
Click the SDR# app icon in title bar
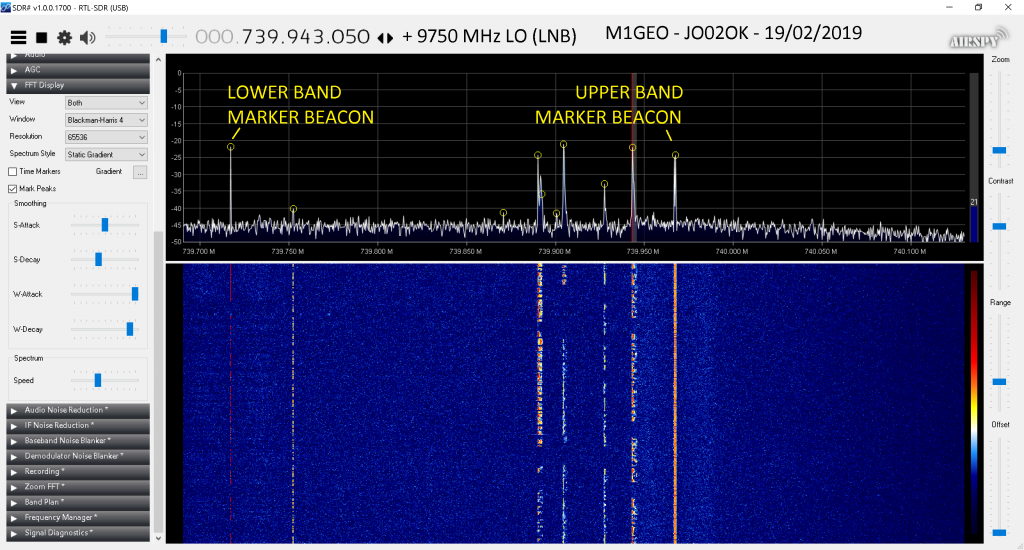(6, 7)
